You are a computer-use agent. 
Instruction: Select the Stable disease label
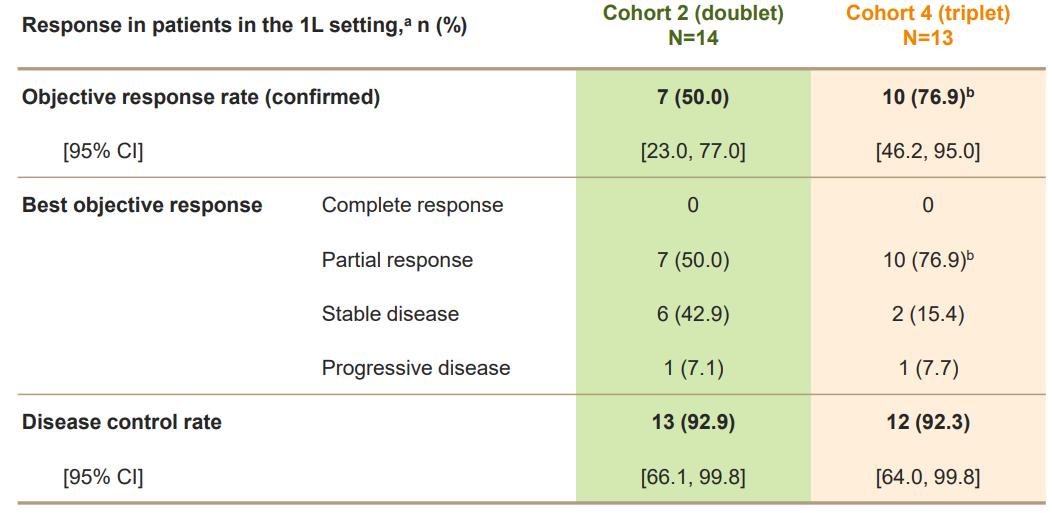pos(390,314)
